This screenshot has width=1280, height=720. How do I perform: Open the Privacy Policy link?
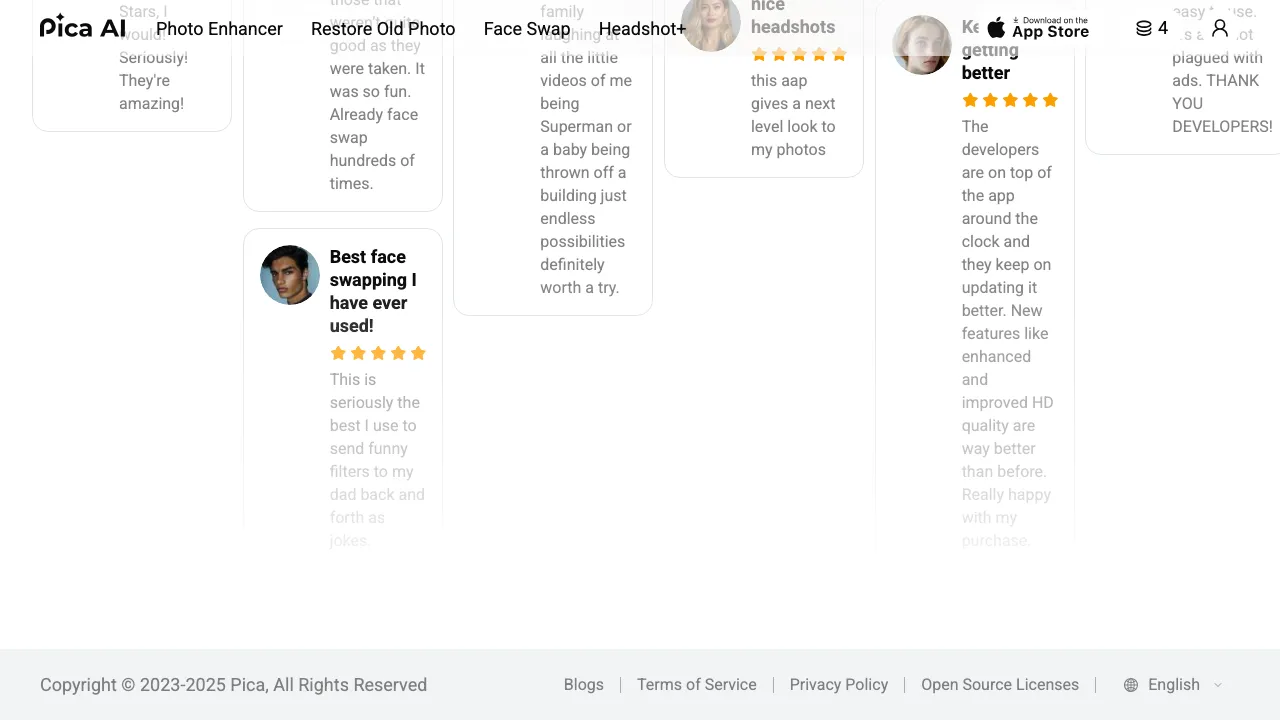tap(839, 685)
